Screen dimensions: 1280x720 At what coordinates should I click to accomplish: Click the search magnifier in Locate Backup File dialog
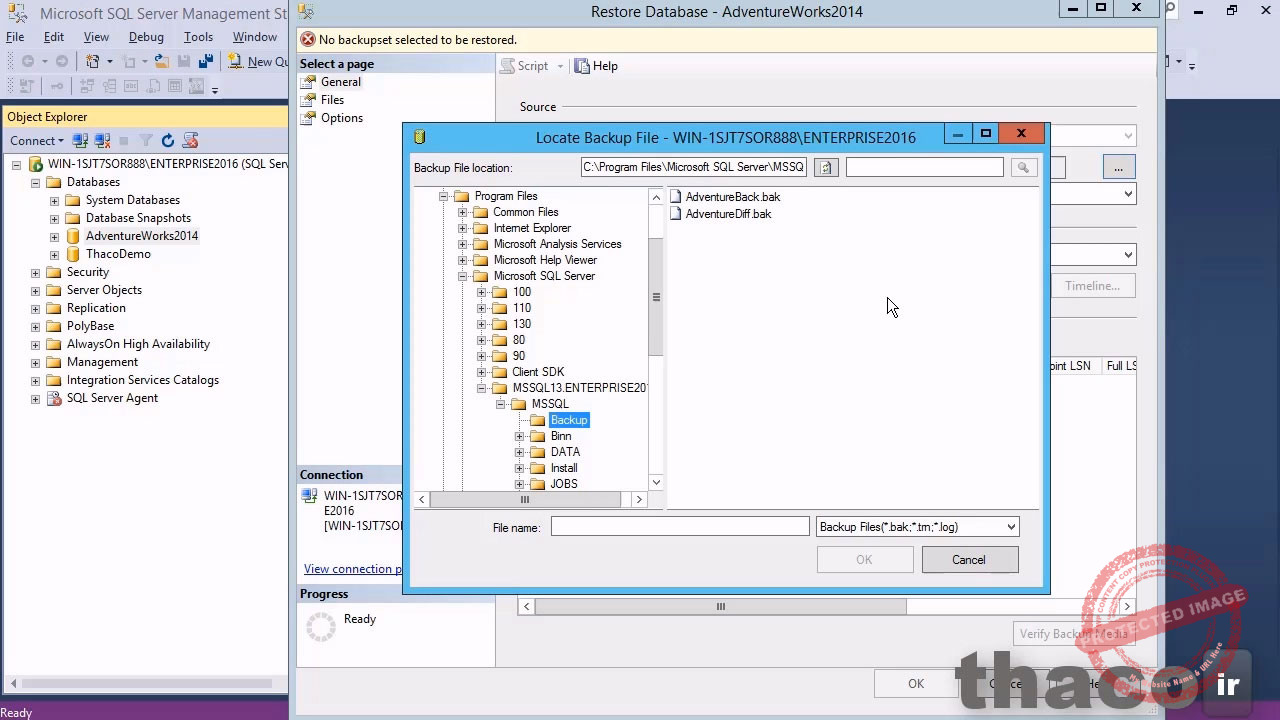(1022, 167)
